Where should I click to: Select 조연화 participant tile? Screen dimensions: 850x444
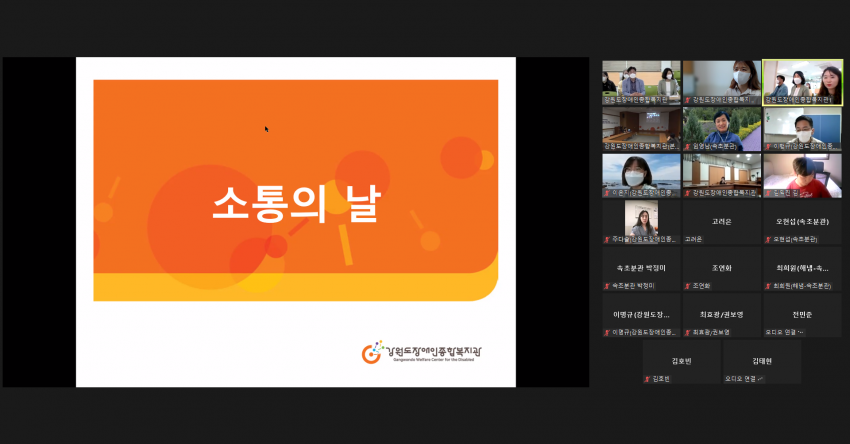pyautogui.click(x=722, y=268)
